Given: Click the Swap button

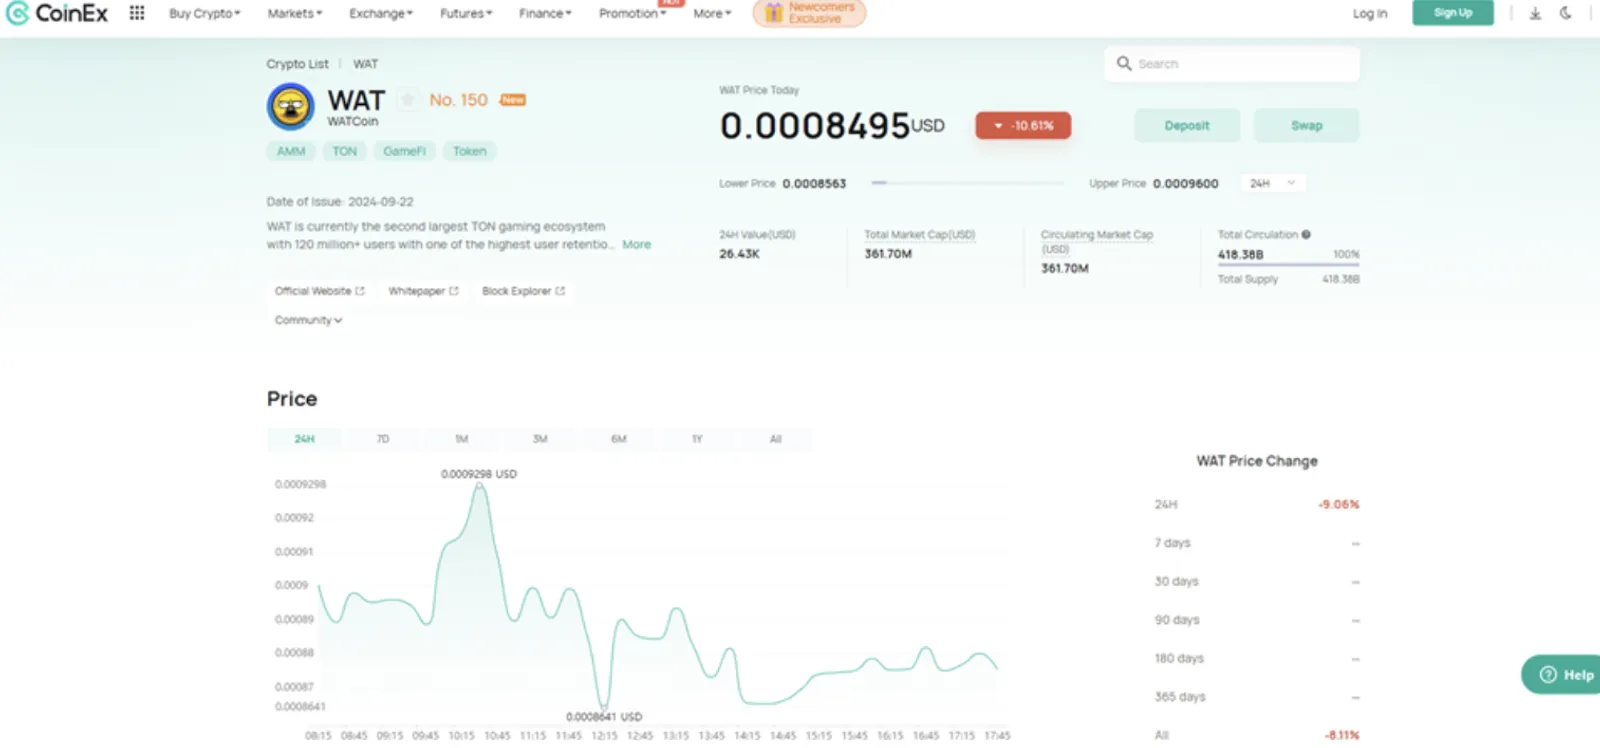Looking at the screenshot, I should click(1306, 125).
